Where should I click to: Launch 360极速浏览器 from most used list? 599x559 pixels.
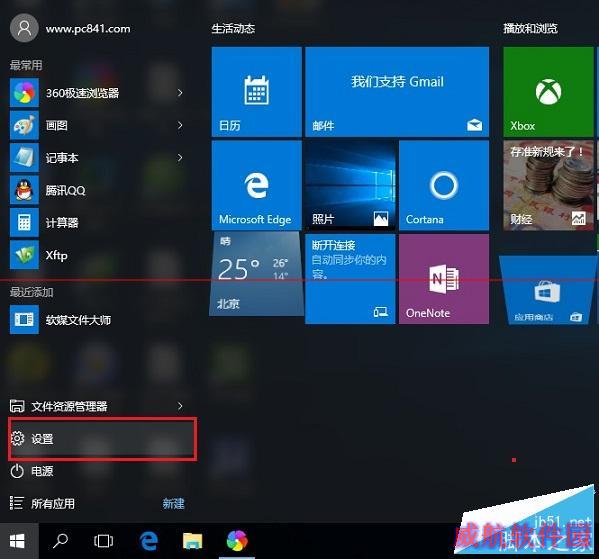point(97,93)
